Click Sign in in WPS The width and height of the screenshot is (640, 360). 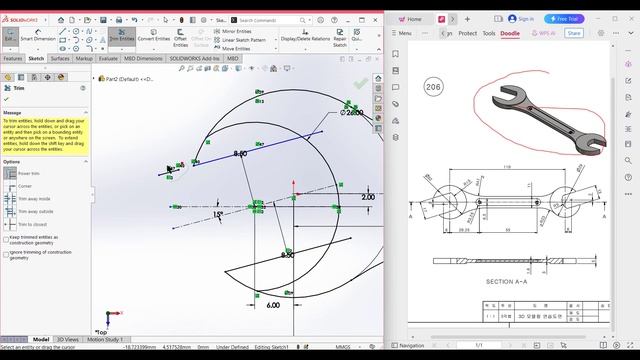point(521,19)
